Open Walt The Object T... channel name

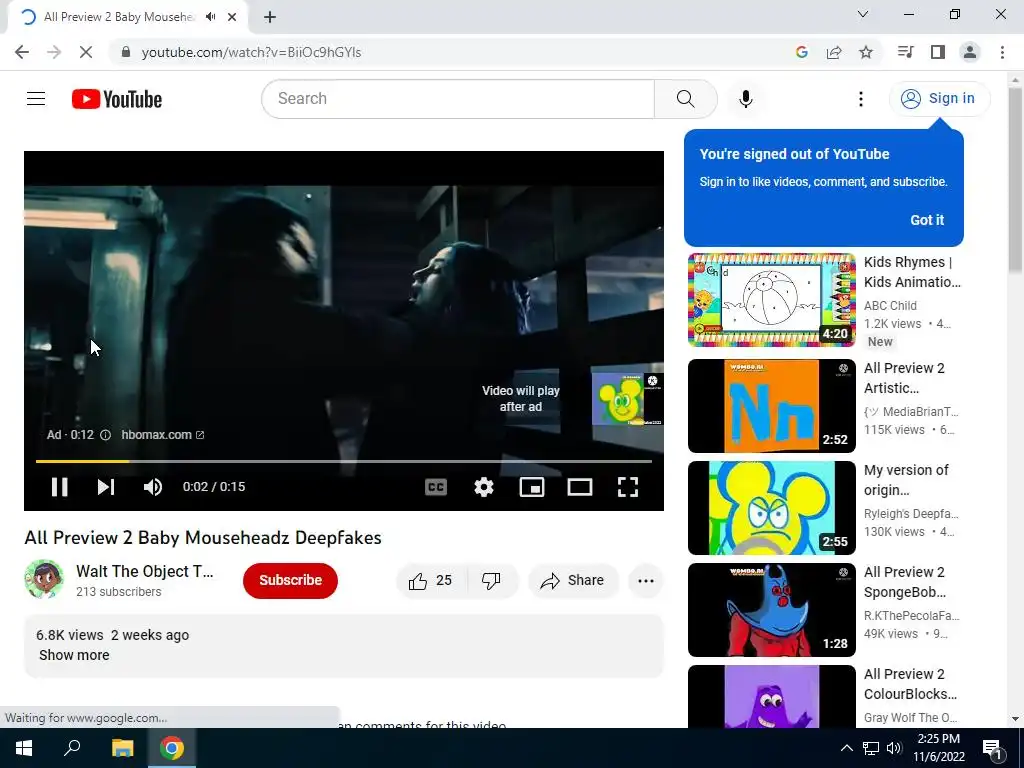coord(144,571)
